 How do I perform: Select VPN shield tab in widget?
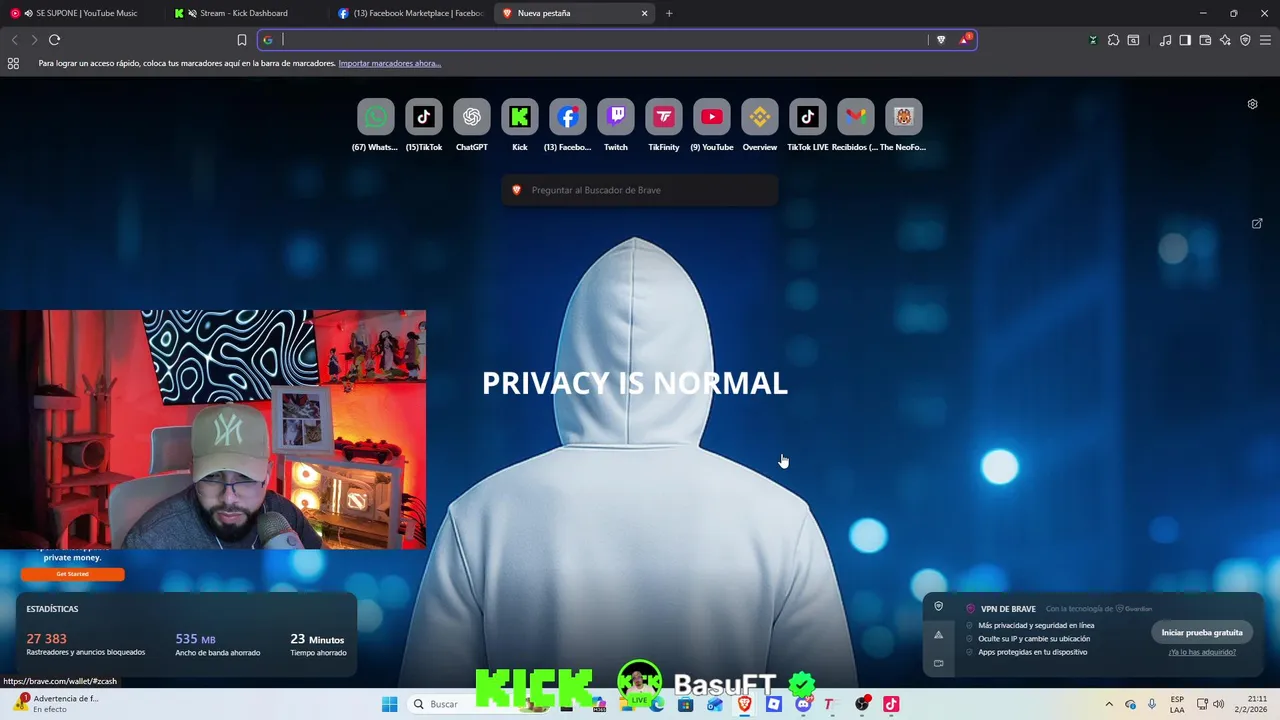point(938,606)
